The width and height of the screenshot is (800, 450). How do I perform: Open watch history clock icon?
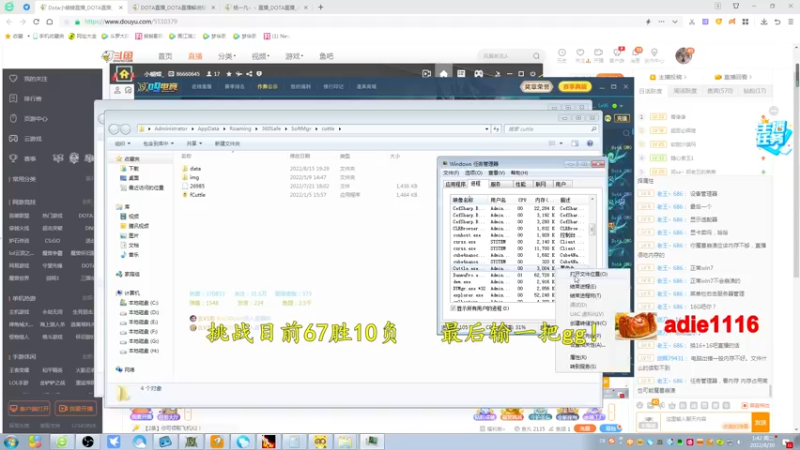[x=562, y=53]
